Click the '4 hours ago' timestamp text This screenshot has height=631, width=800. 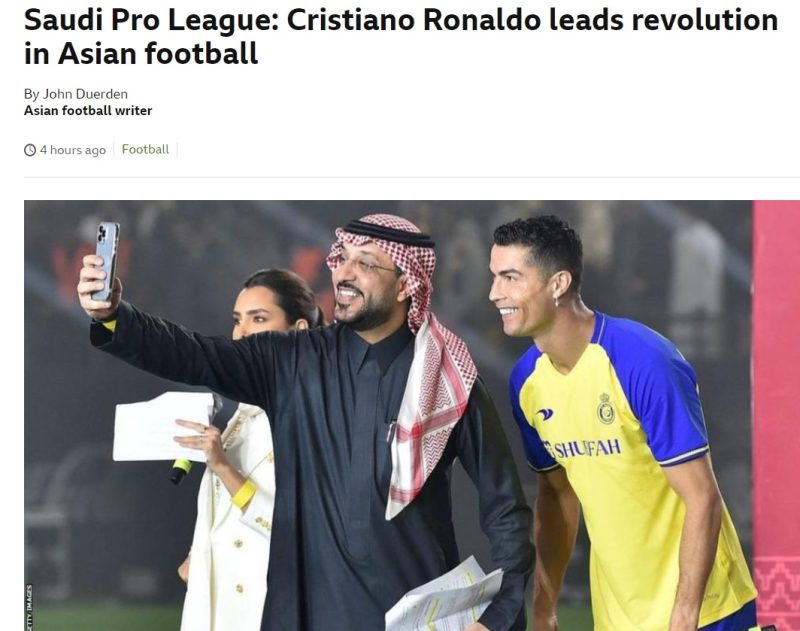[x=73, y=150]
